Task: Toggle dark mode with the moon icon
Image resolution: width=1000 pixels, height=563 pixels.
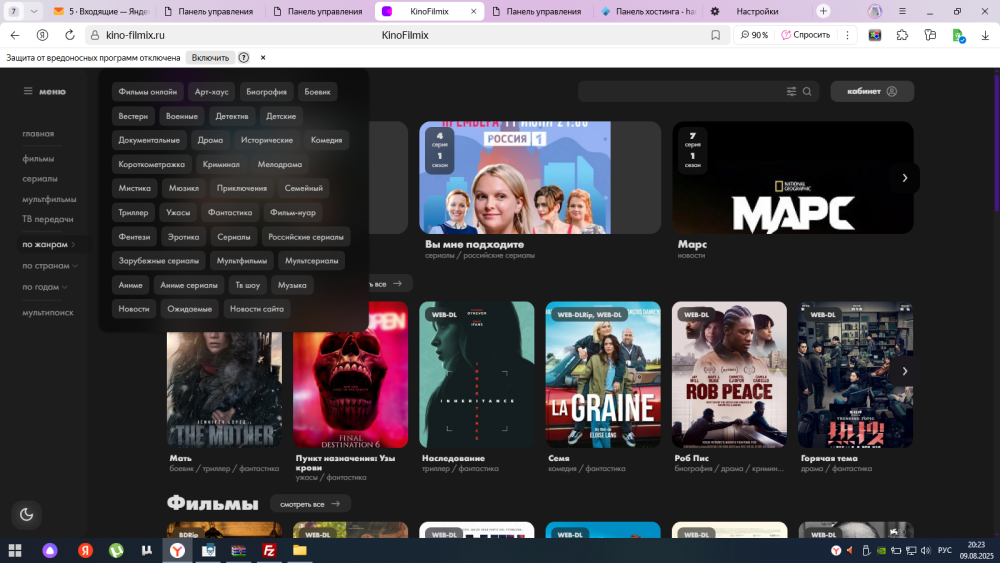Action: pos(26,514)
